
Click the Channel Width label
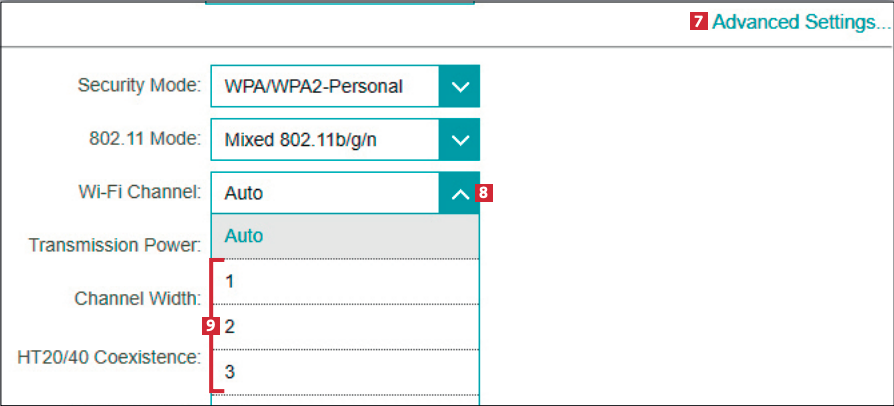coord(138,298)
